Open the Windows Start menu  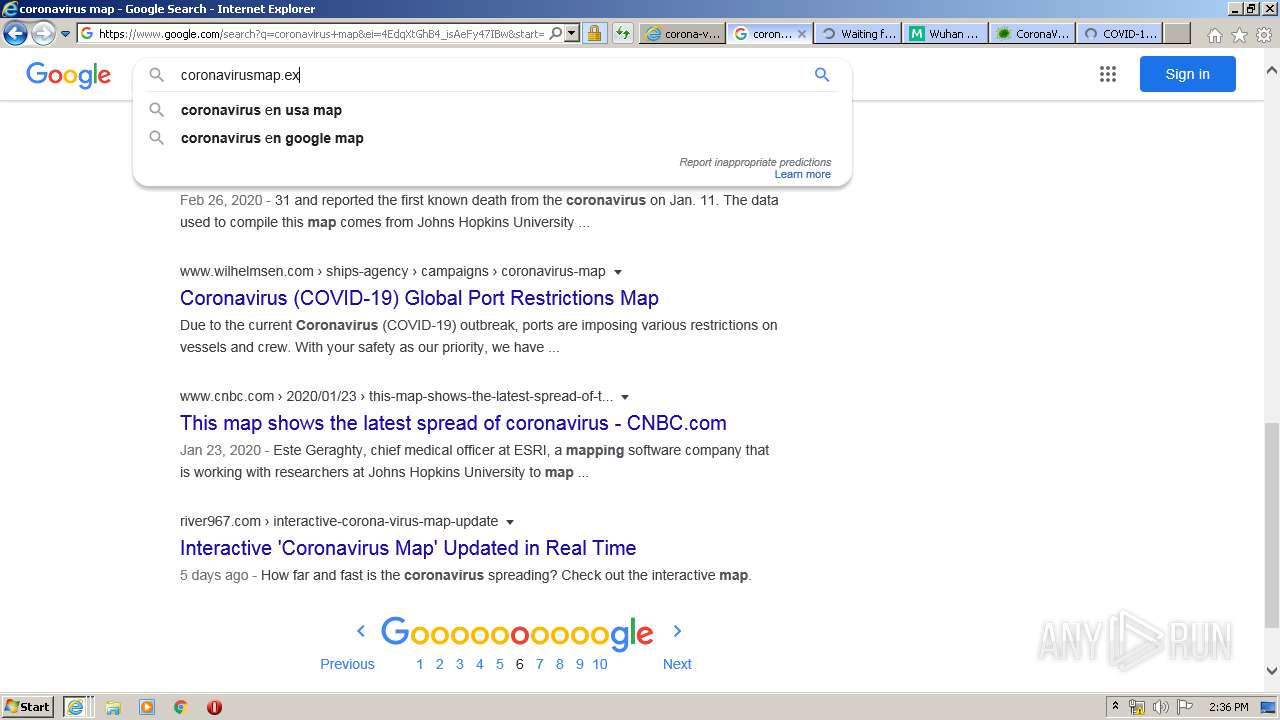[28, 707]
